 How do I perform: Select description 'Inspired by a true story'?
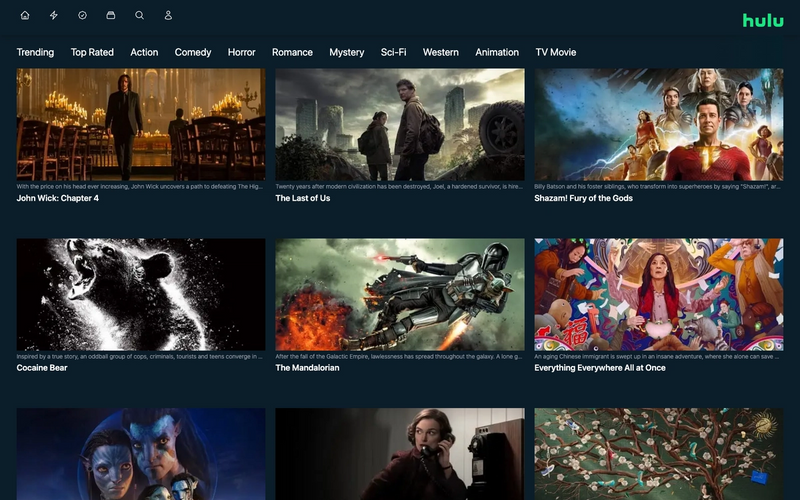coord(140,357)
